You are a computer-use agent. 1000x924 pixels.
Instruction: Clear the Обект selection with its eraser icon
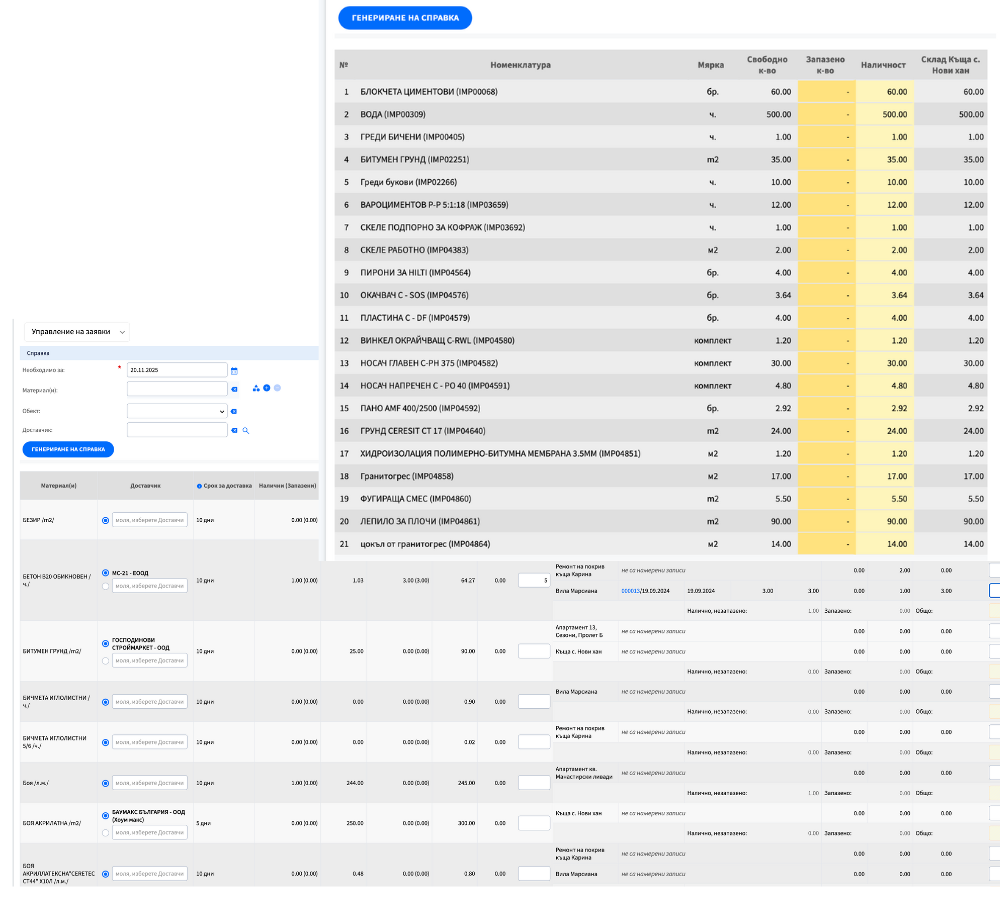point(233,411)
